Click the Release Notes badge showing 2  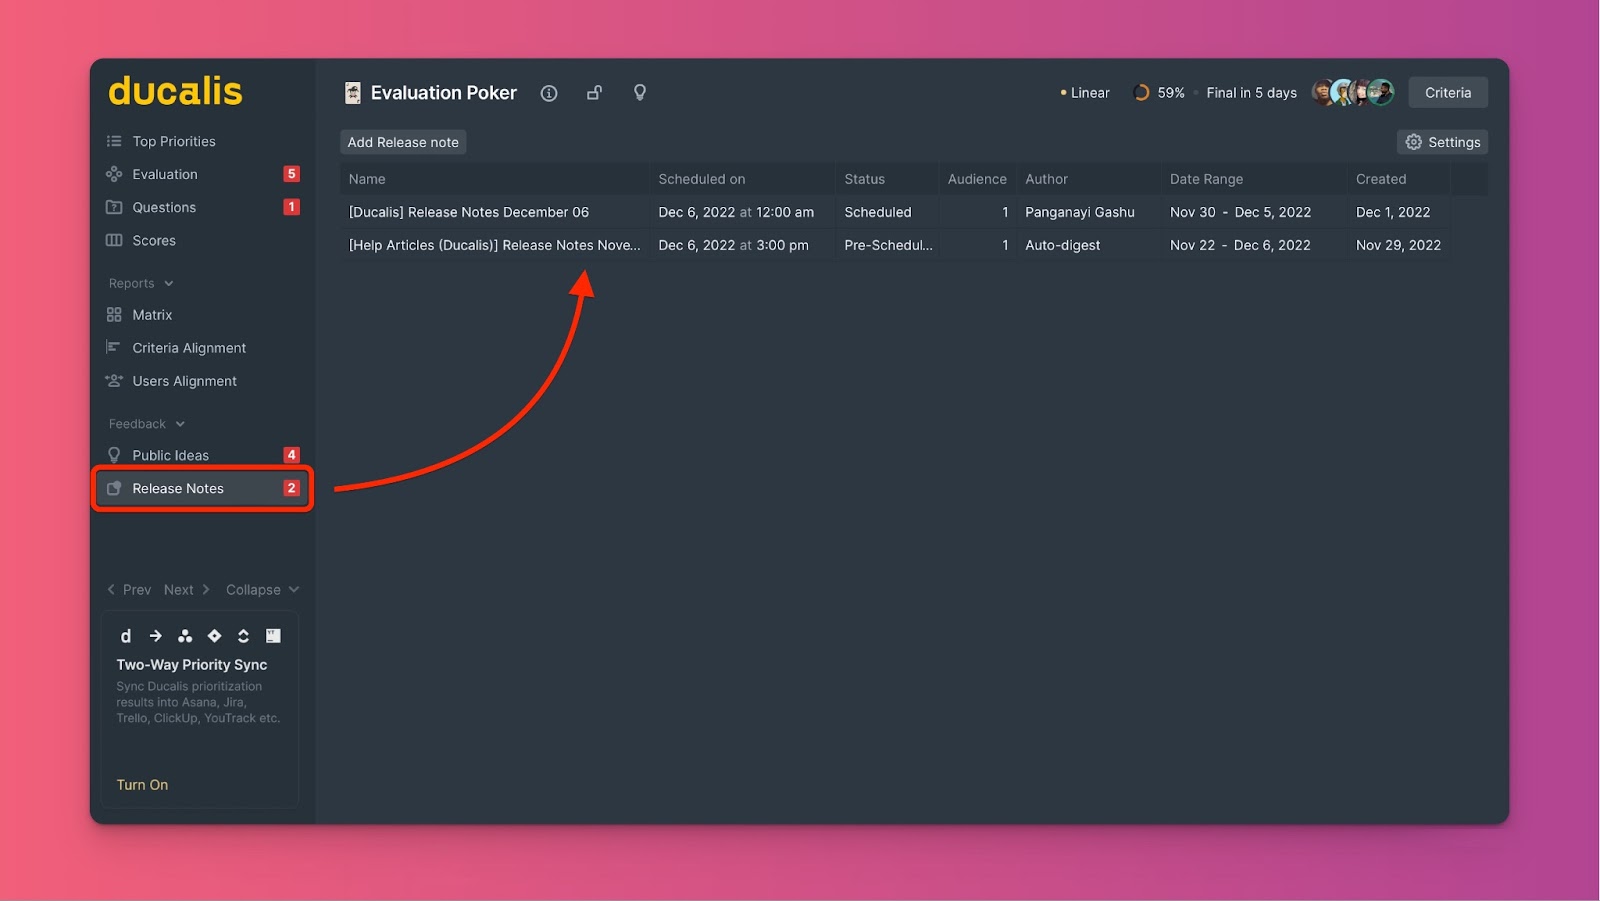[x=291, y=488]
